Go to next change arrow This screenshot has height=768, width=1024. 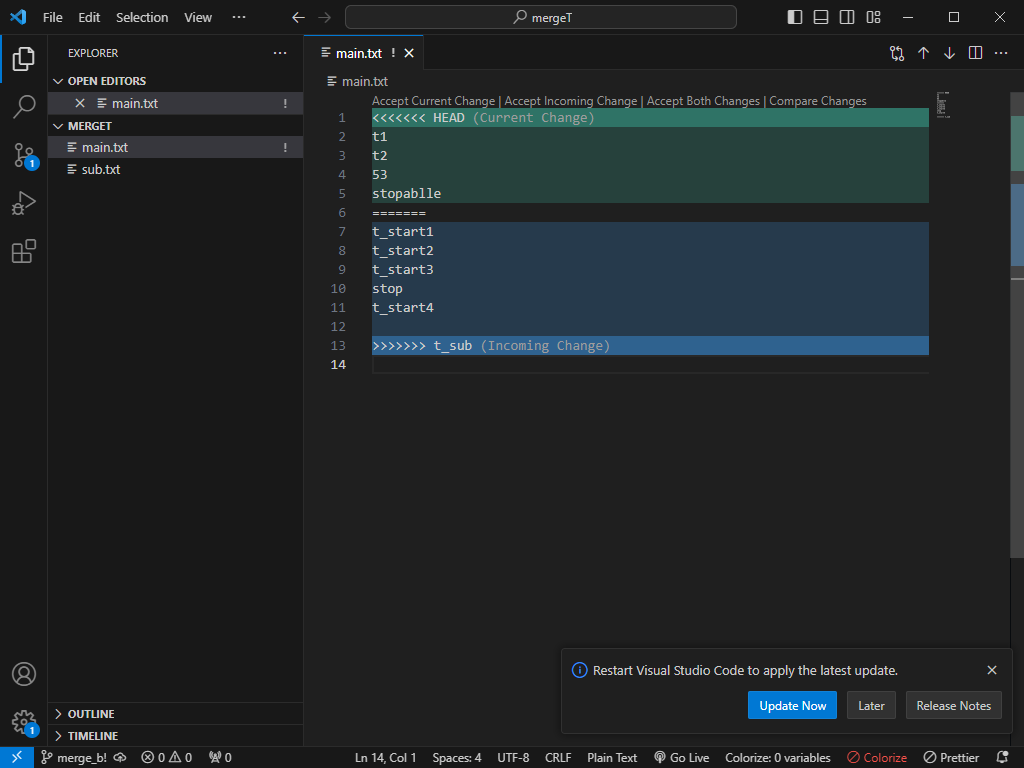pyautogui.click(x=949, y=53)
